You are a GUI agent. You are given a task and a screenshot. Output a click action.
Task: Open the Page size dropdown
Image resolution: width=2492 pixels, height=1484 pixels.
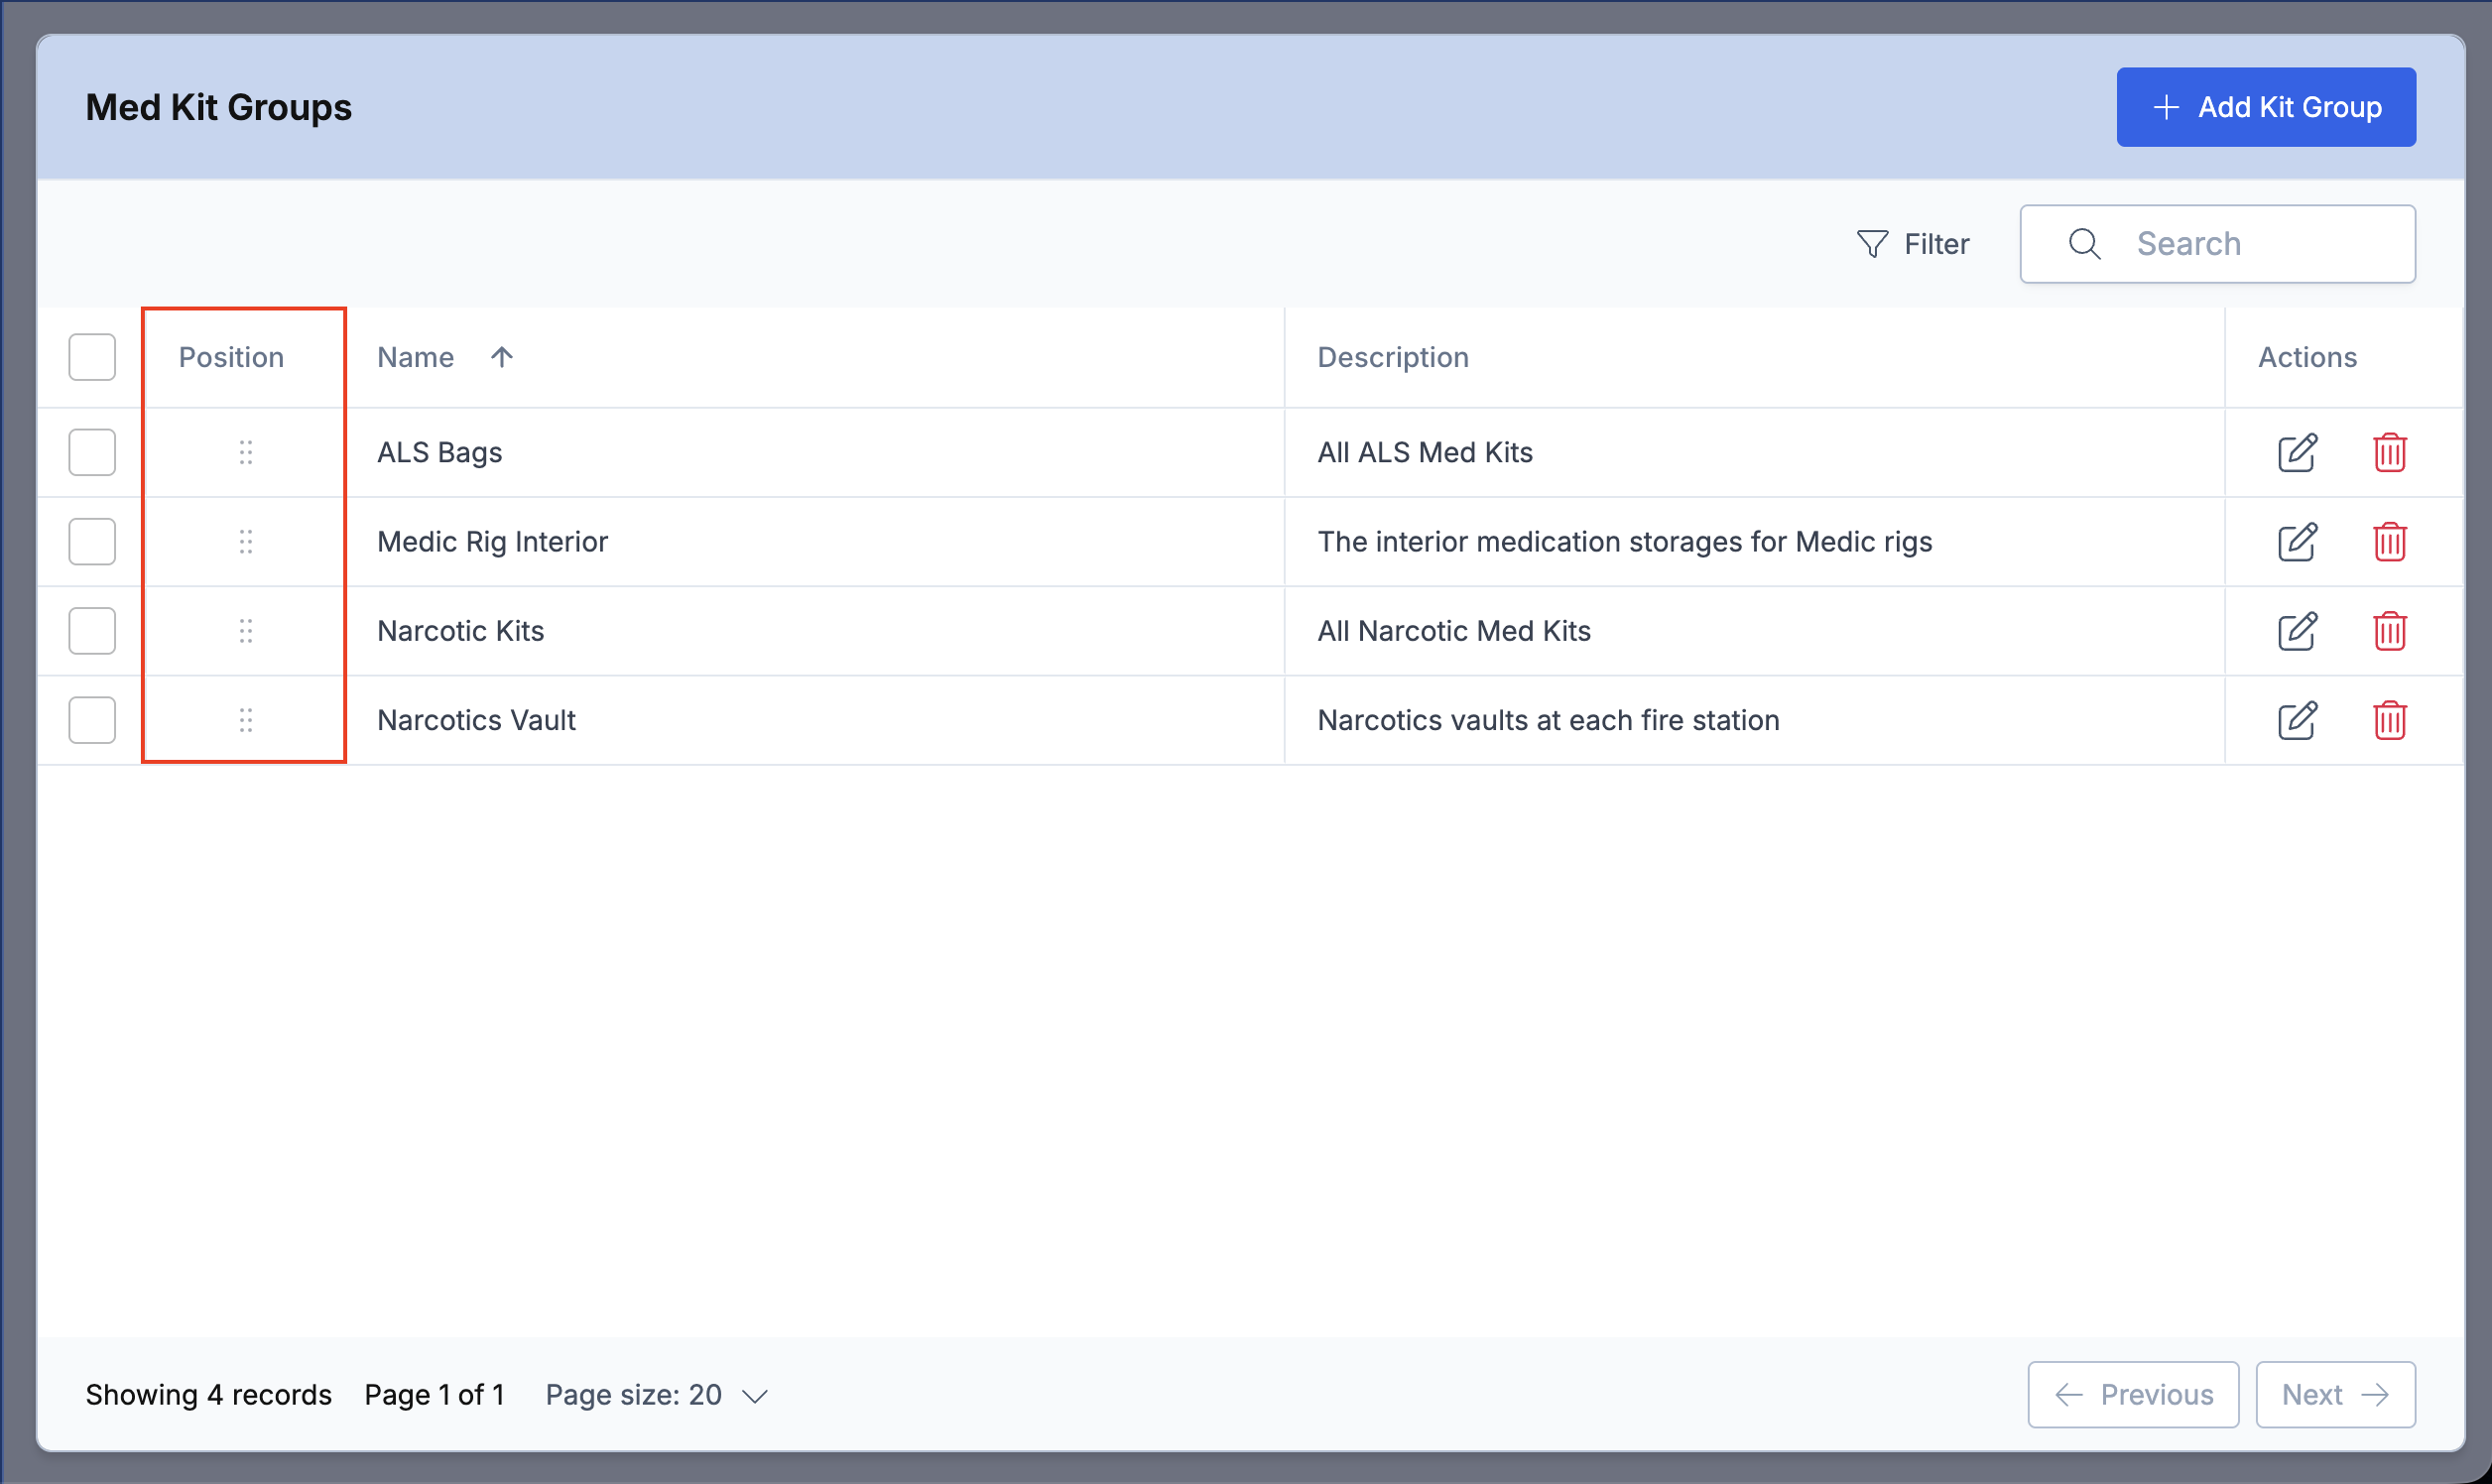pyautogui.click(x=656, y=1394)
